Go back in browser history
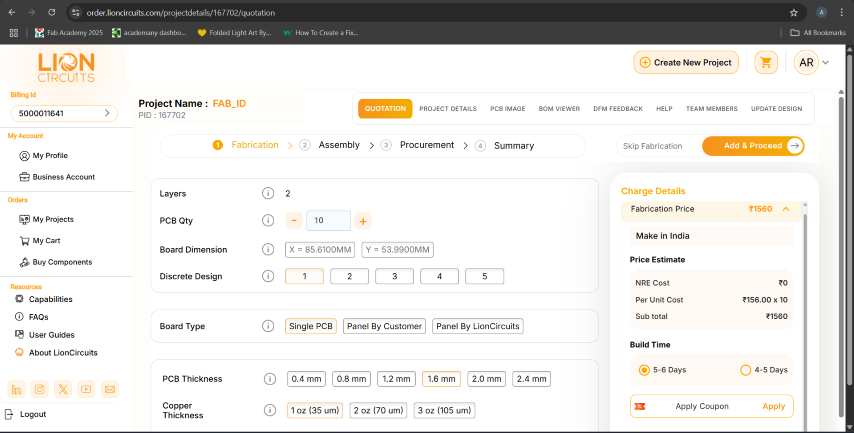 click(x=12, y=13)
